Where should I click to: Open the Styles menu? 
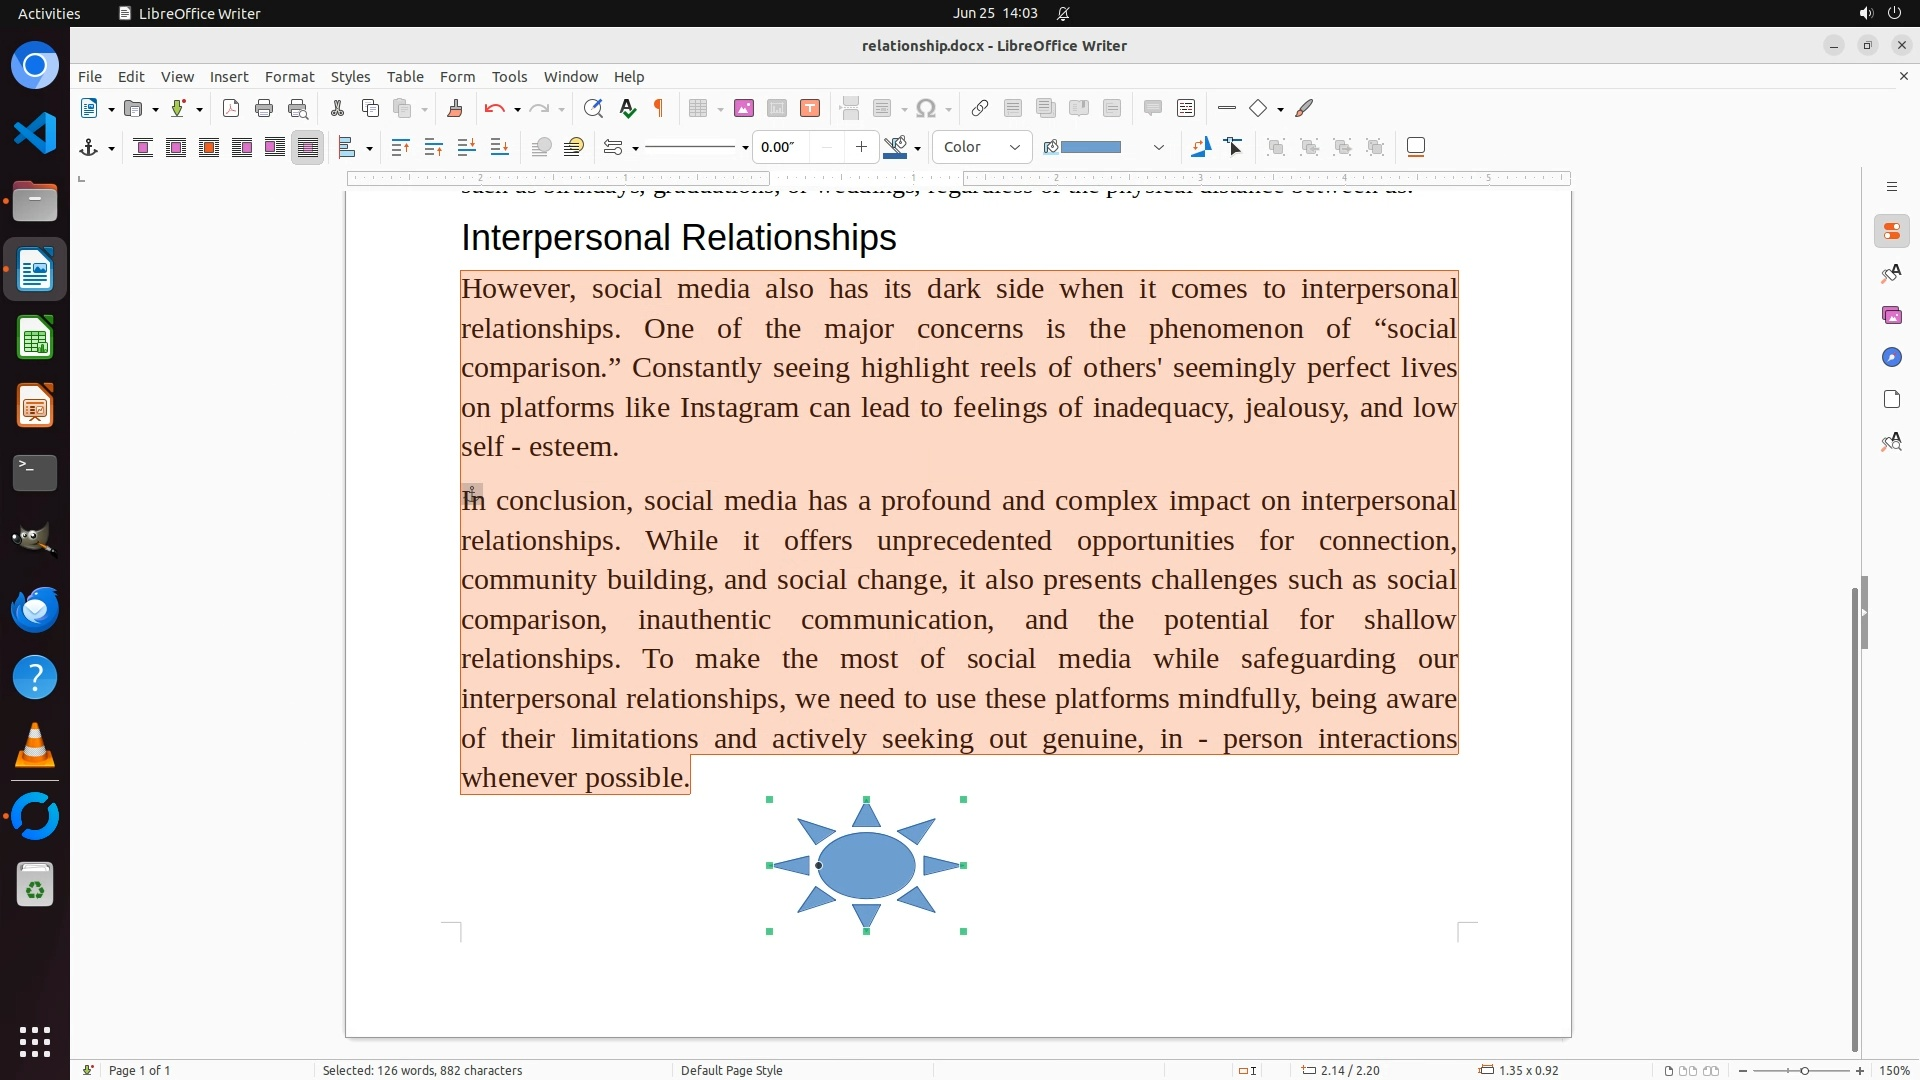point(350,77)
